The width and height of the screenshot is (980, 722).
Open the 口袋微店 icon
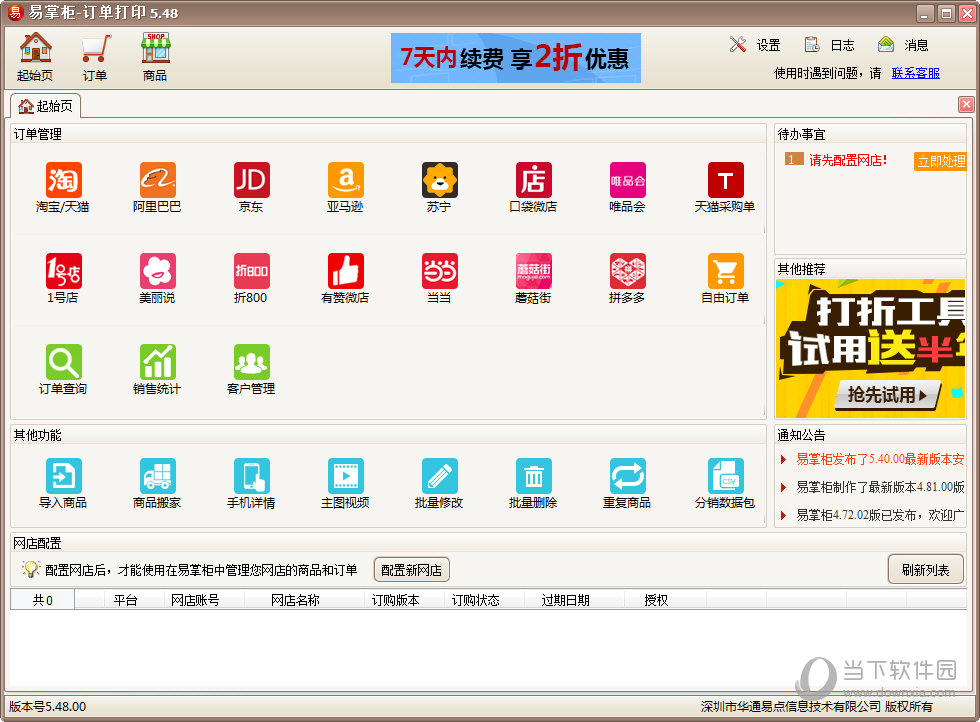coord(533,180)
